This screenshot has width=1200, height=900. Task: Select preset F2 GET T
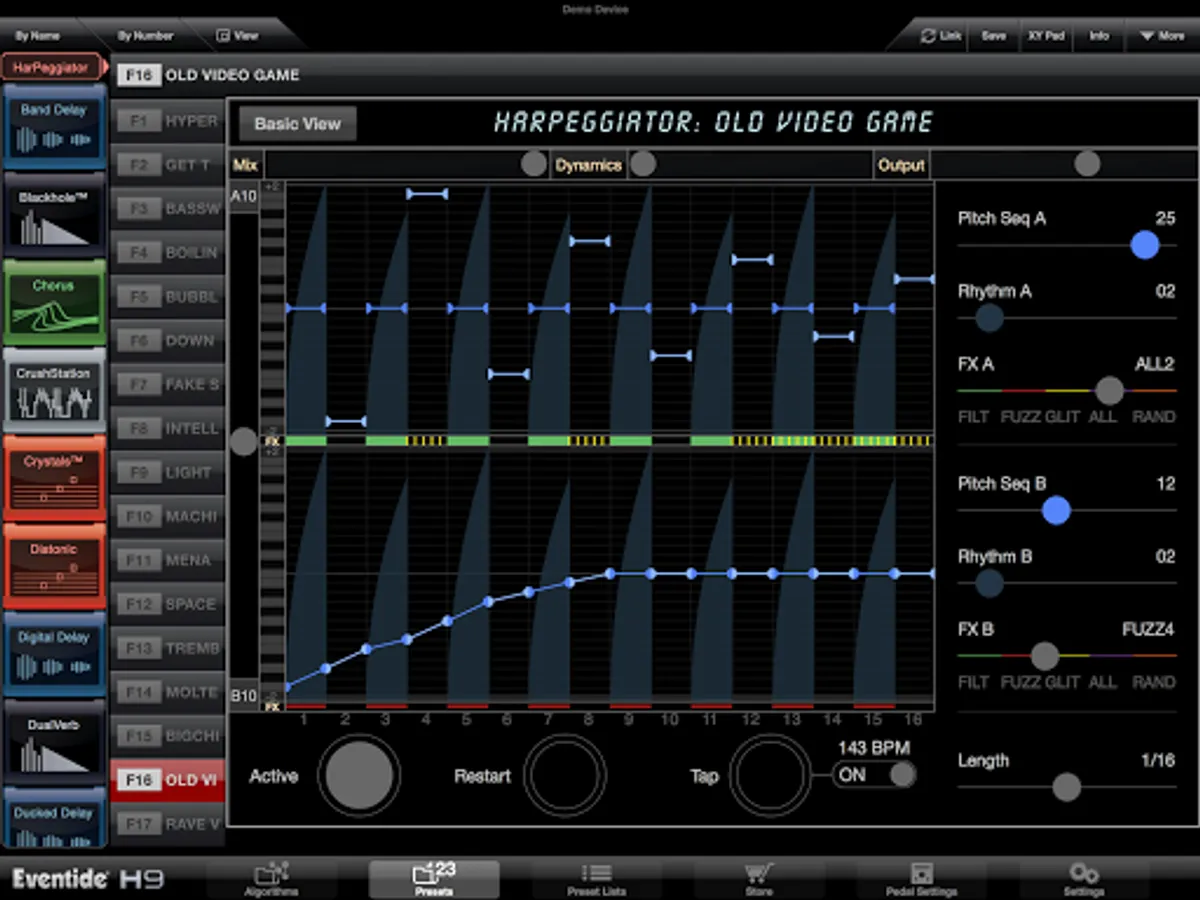[x=168, y=165]
